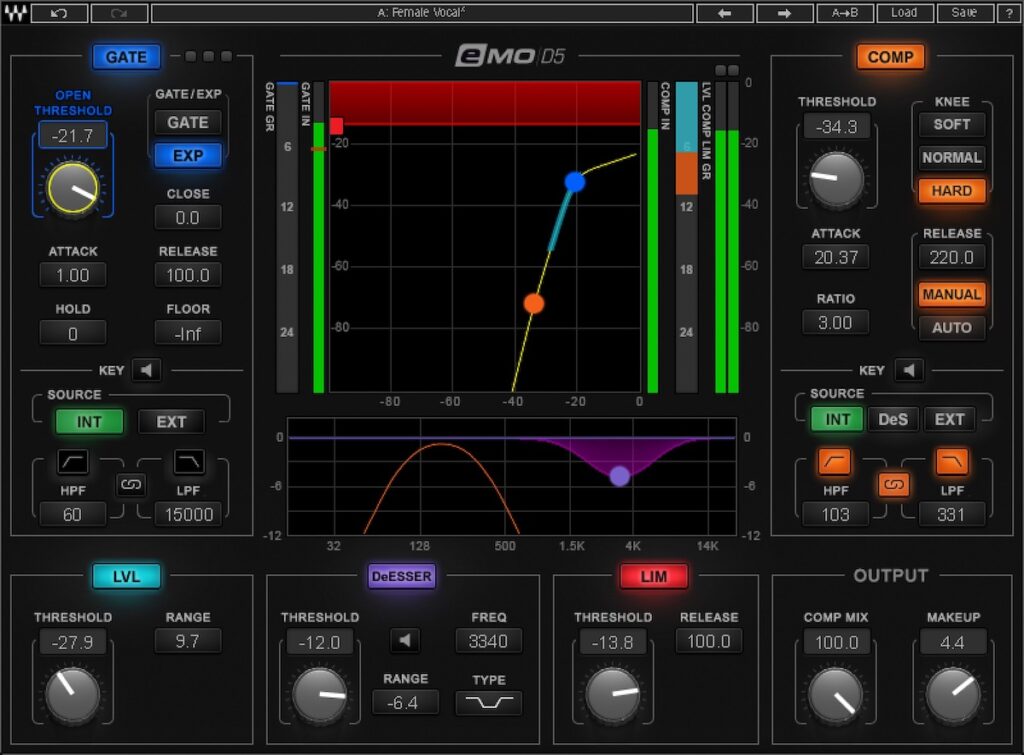1024x755 pixels.
Task: Enable gate sidechain LPF filter icon
Action: tap(189, 462)
